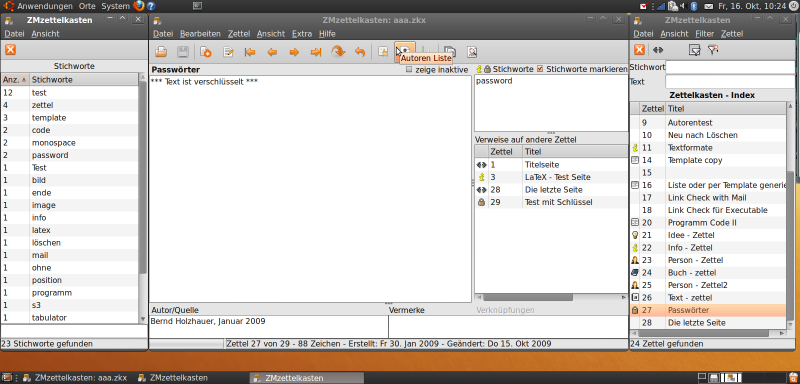Click the toolbar icon left of Autoren Liste
This screenshot has height=384, width=800.
(x=383, y=52)
